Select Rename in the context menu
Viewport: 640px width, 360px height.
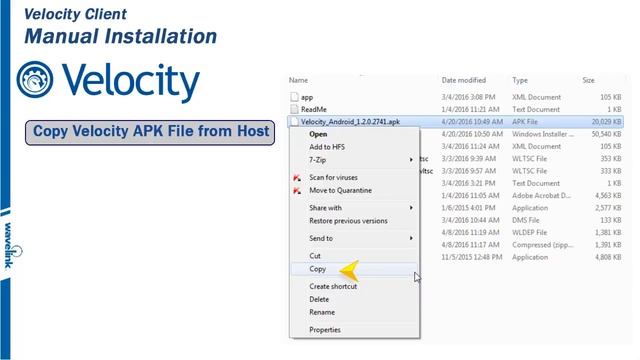pos(322,313)
